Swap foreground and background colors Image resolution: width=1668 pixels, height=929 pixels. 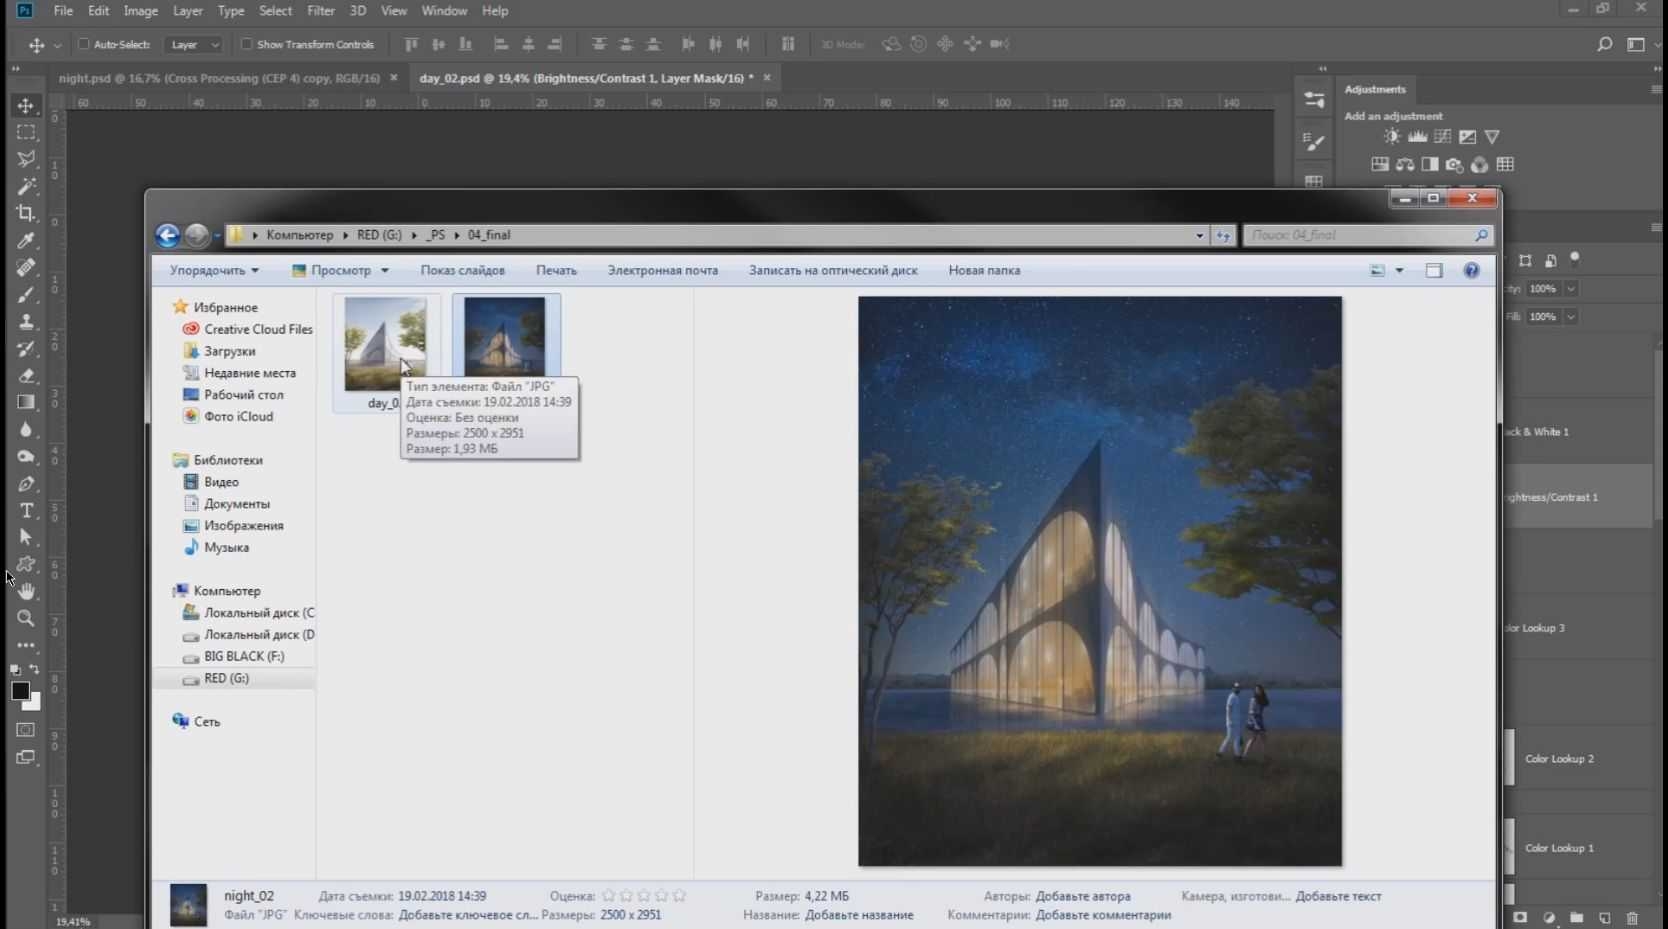35,669
